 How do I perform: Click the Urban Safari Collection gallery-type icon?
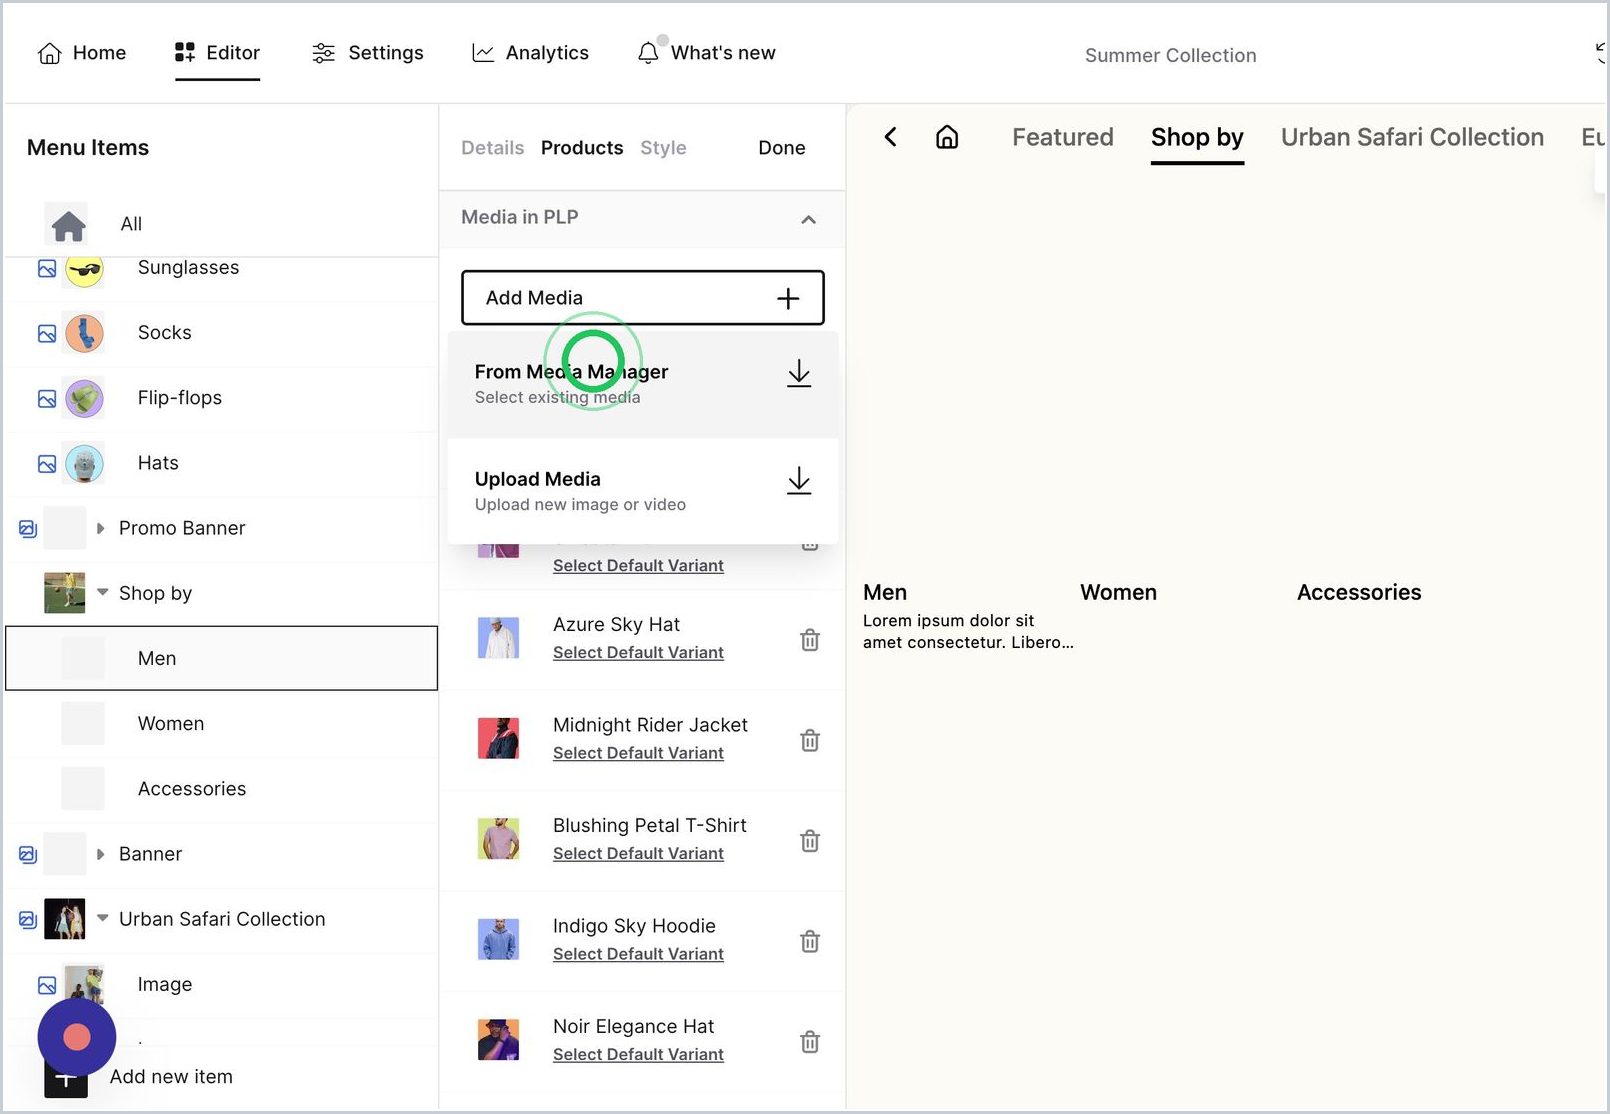[28, 920]
